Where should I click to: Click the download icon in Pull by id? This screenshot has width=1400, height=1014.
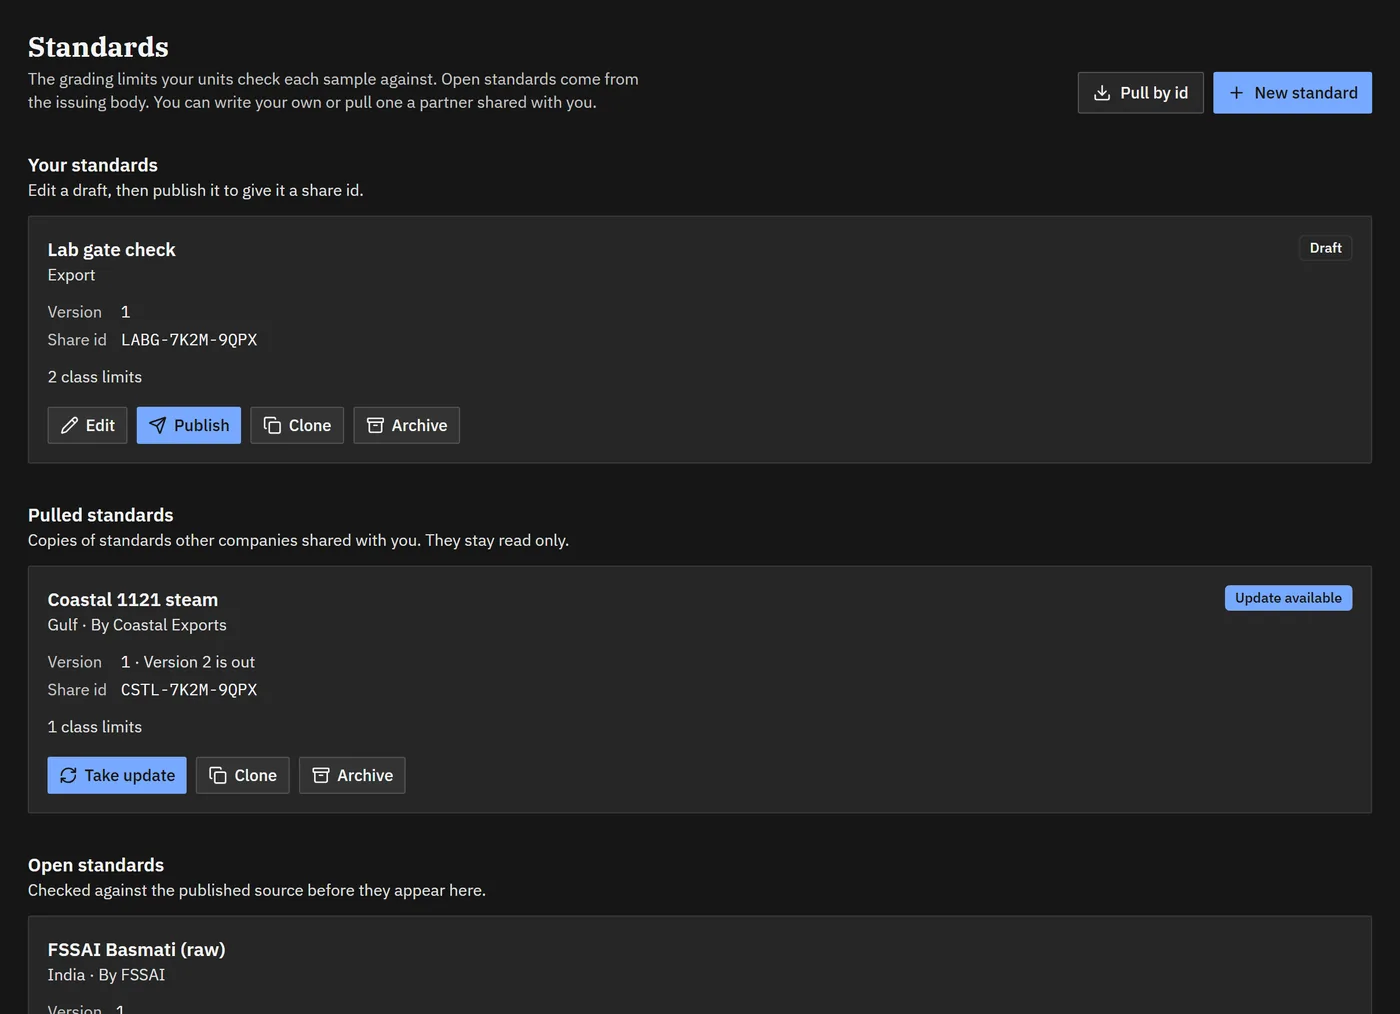(x=1102, y=93)
